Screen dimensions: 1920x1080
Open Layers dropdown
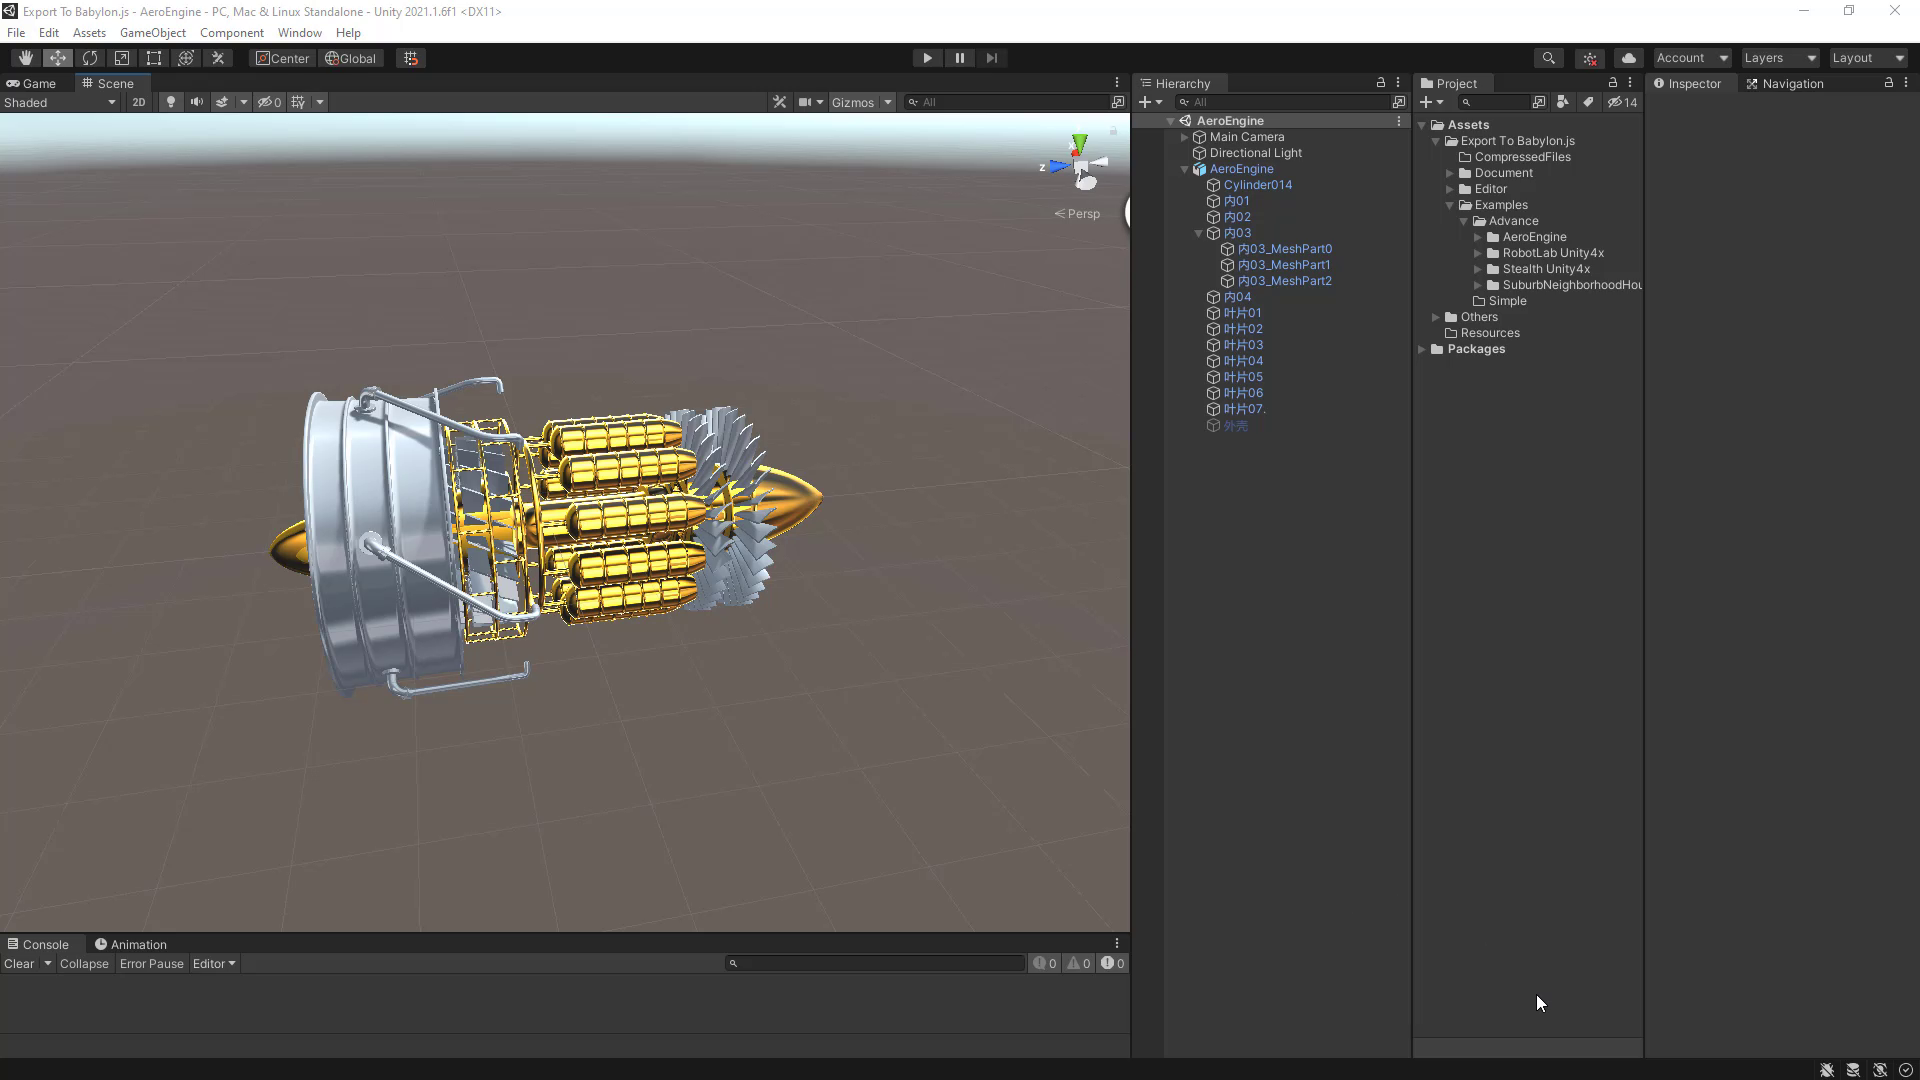[1780, 58]
